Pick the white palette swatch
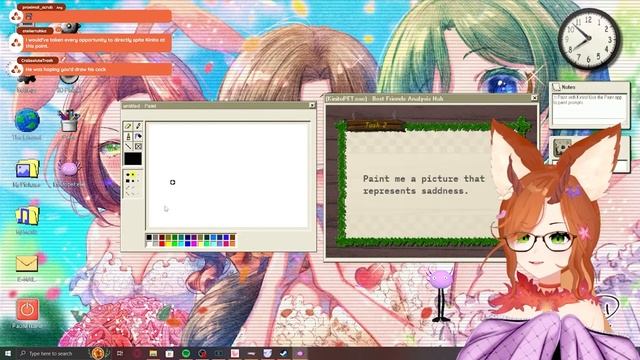640x360 pixels. [x=149, y=244]
